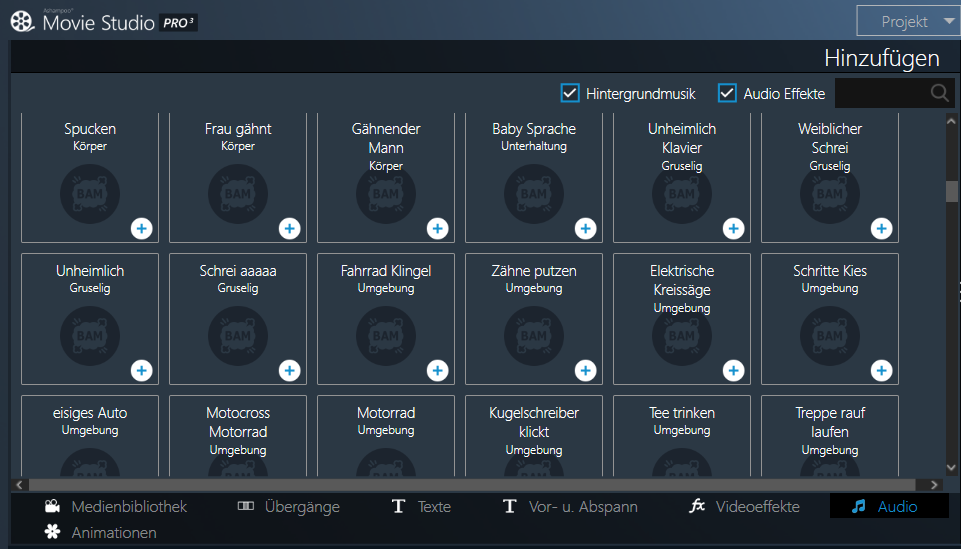Viewport: 961px width, 549px height.
Task: Select the Treppe rauf laufen card
Action: [x=830, y=436]
